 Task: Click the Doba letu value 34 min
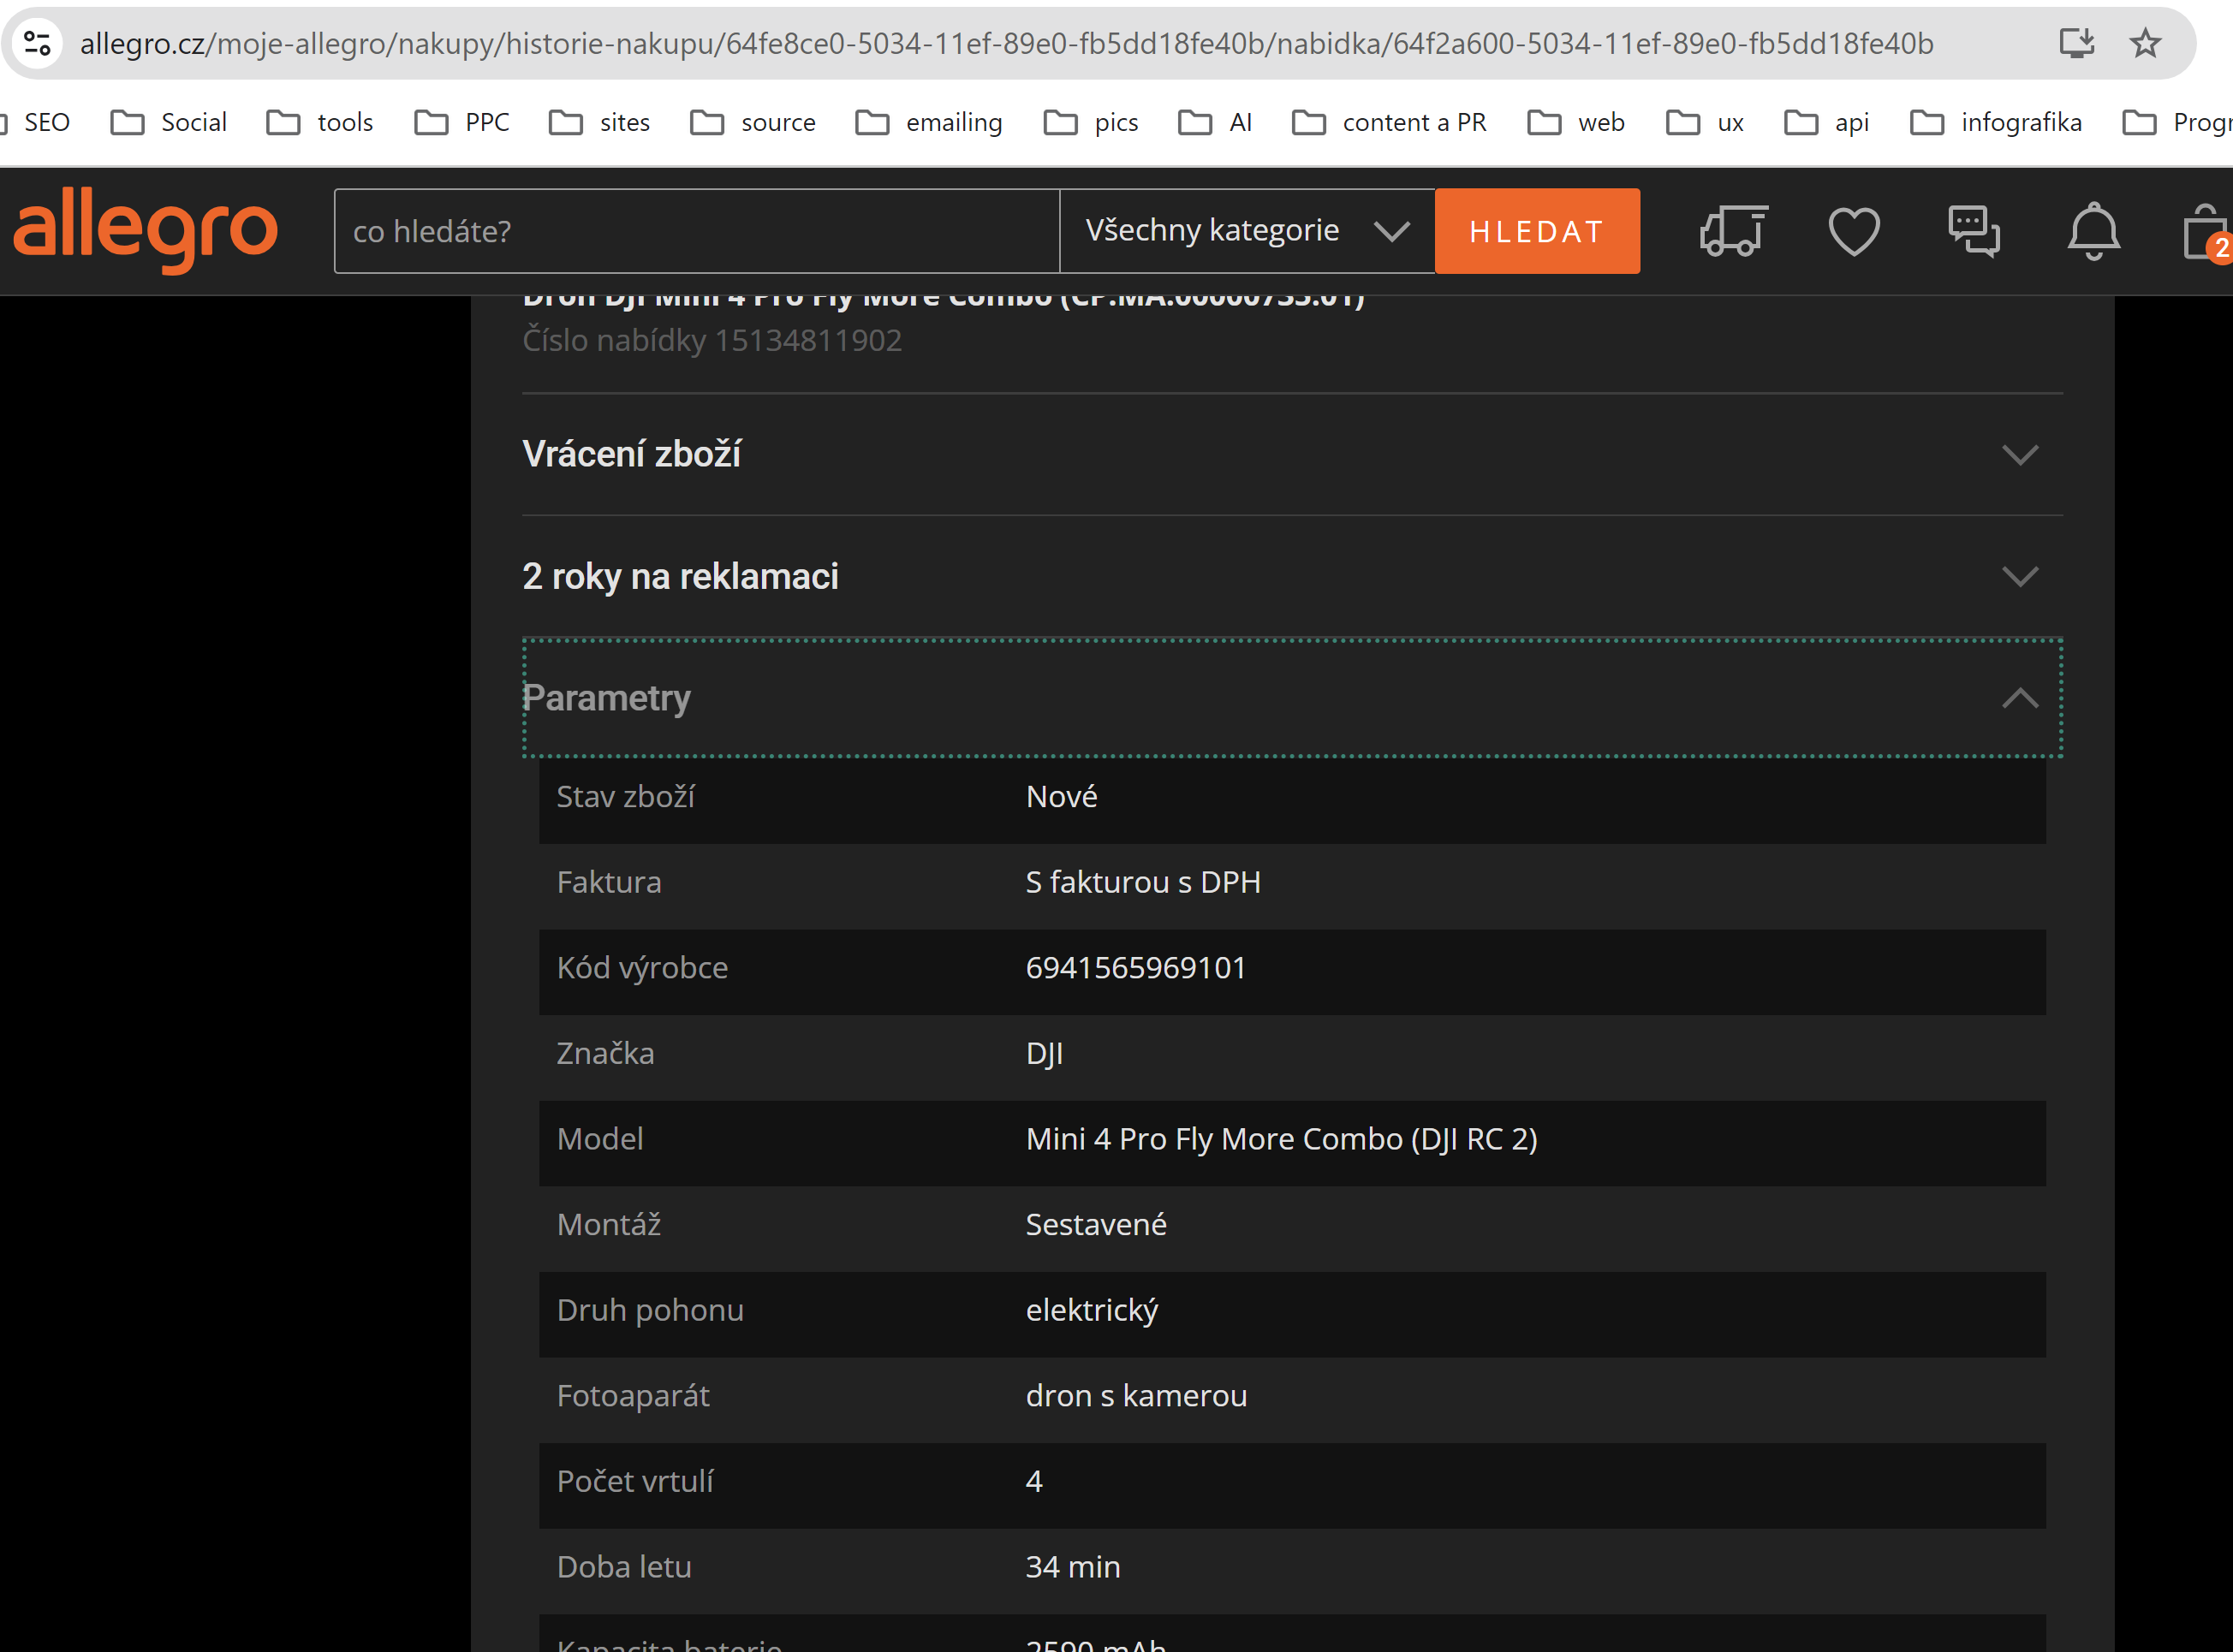pyautogui.click(x=1073, y=1567)
